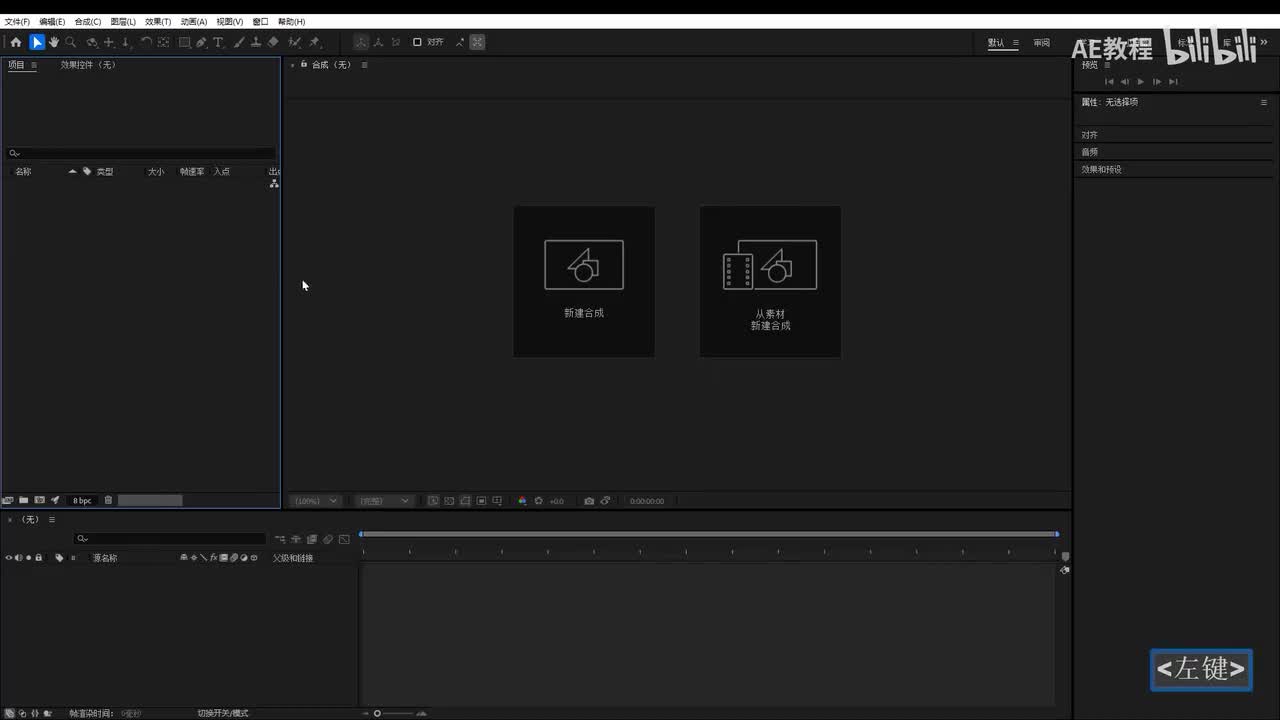The height and width of the screenshot is (720, 1280).
Task: Select the Zoom magnifier tool
Action: click(71, 42)
